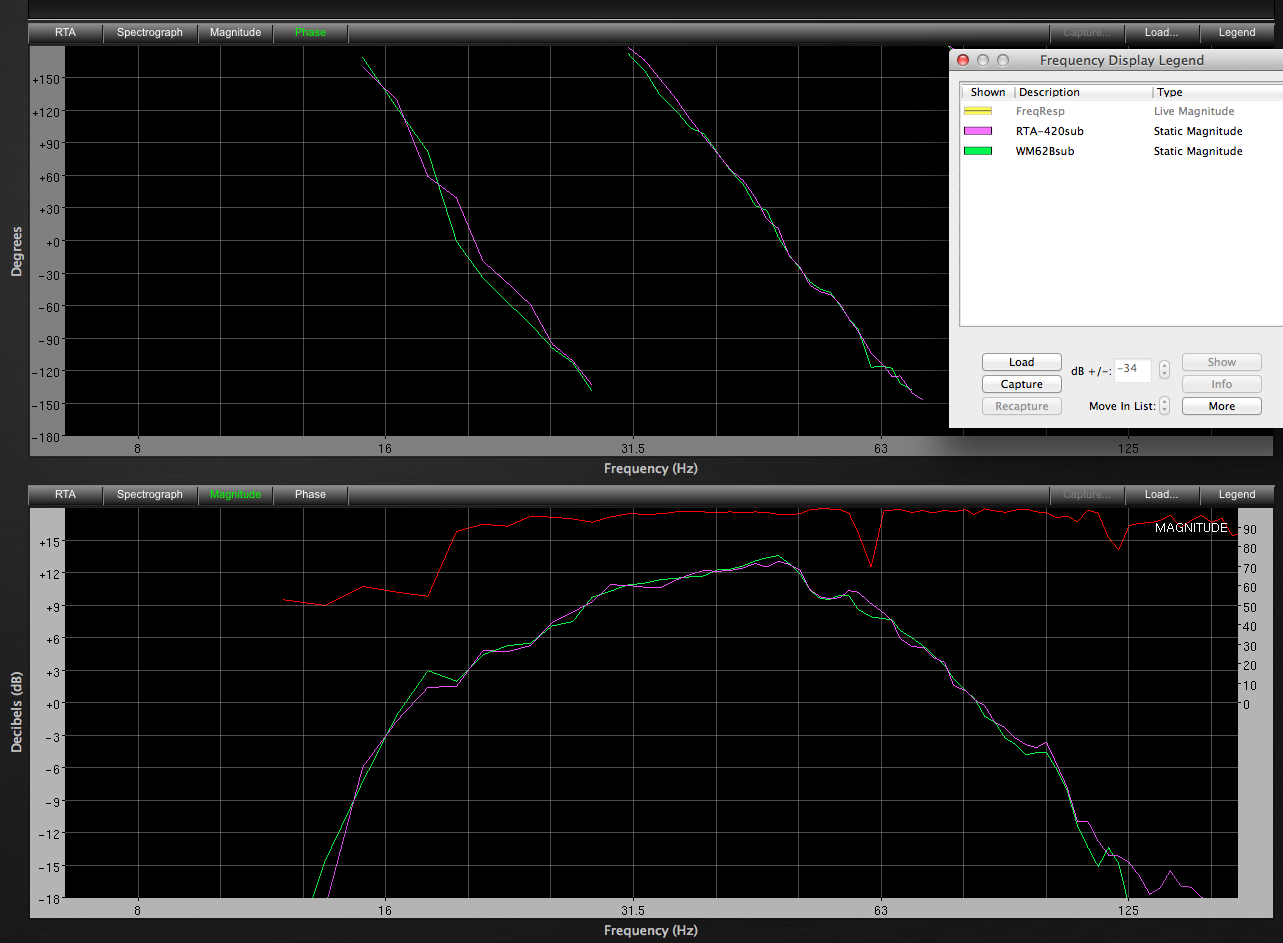Open Legend from bottom graph toolbar
Image resolution: width=1283 pixels, height=943 pixels.
click(x=1237, y=495)
